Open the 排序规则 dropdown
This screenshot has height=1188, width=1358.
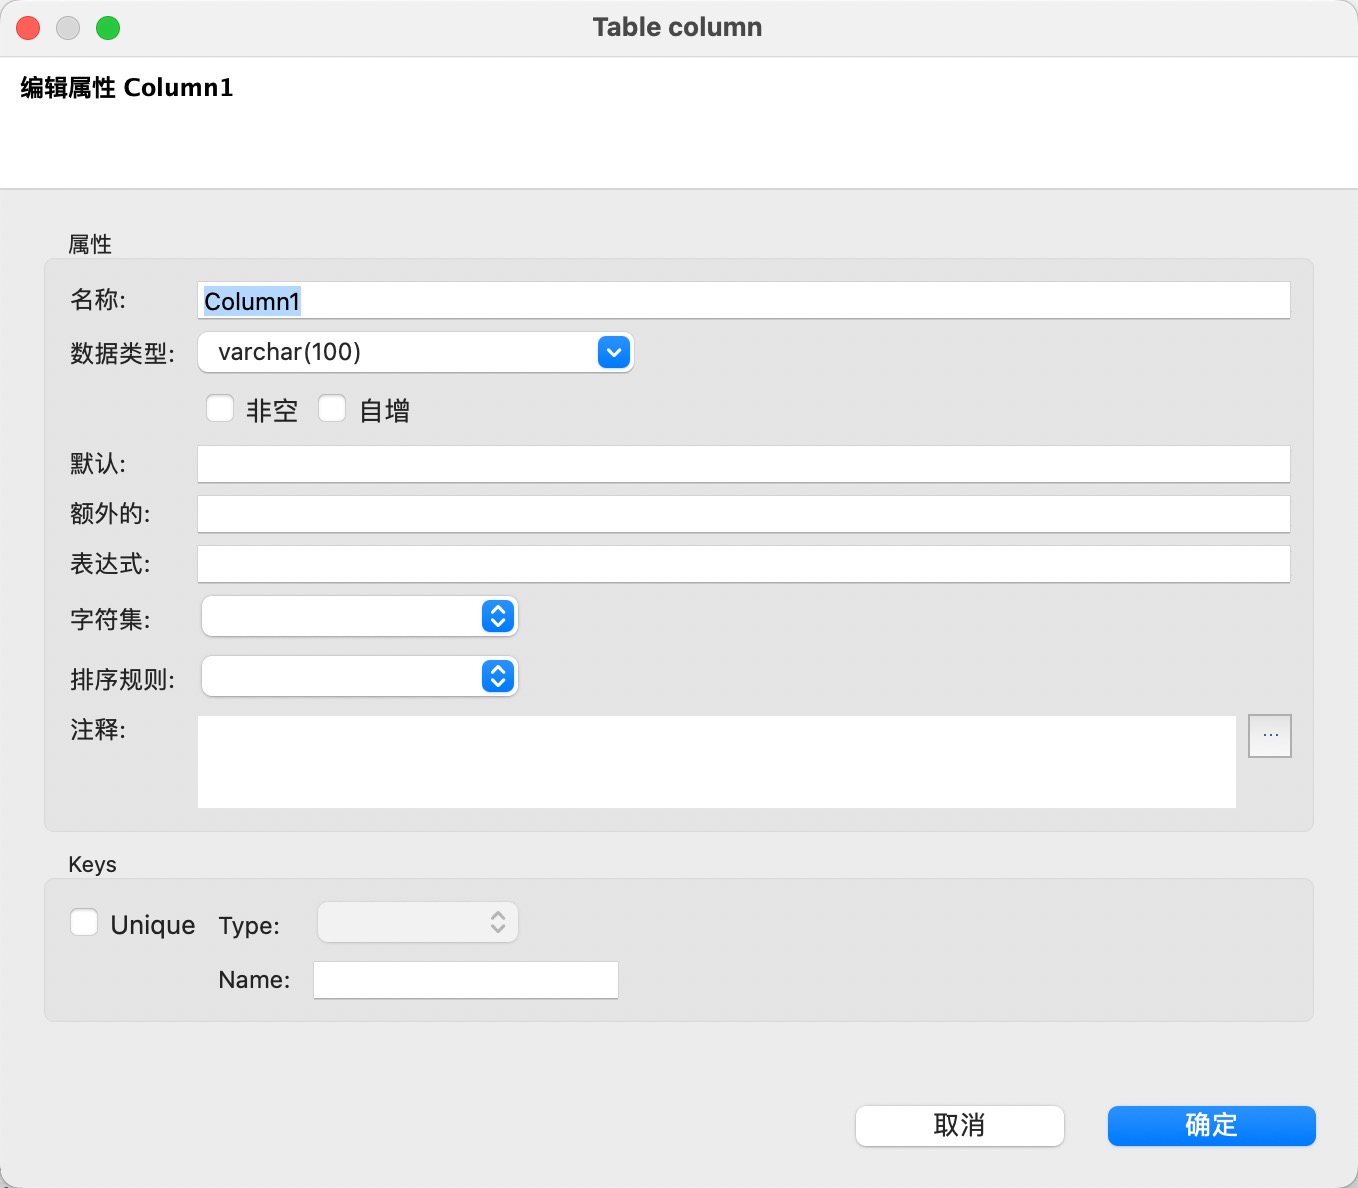point(497,677)
